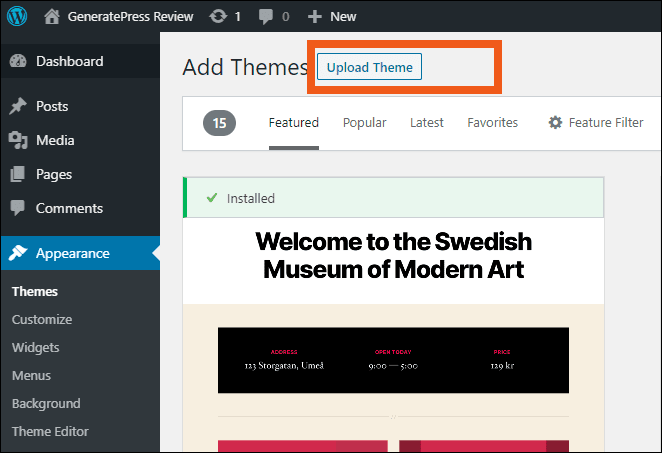Viewport: 662px width, 453px height.
Task: Open Posts in the sidebar
Action: point(51,106)
